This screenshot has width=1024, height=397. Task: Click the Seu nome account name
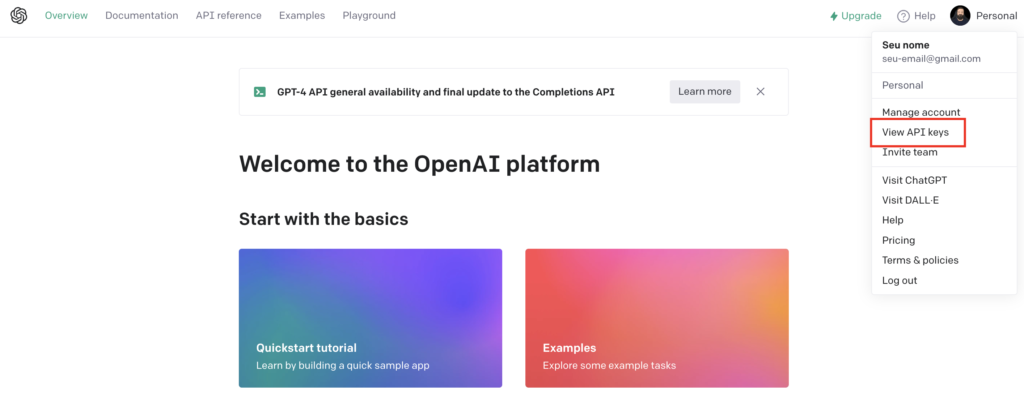[905, 45]
